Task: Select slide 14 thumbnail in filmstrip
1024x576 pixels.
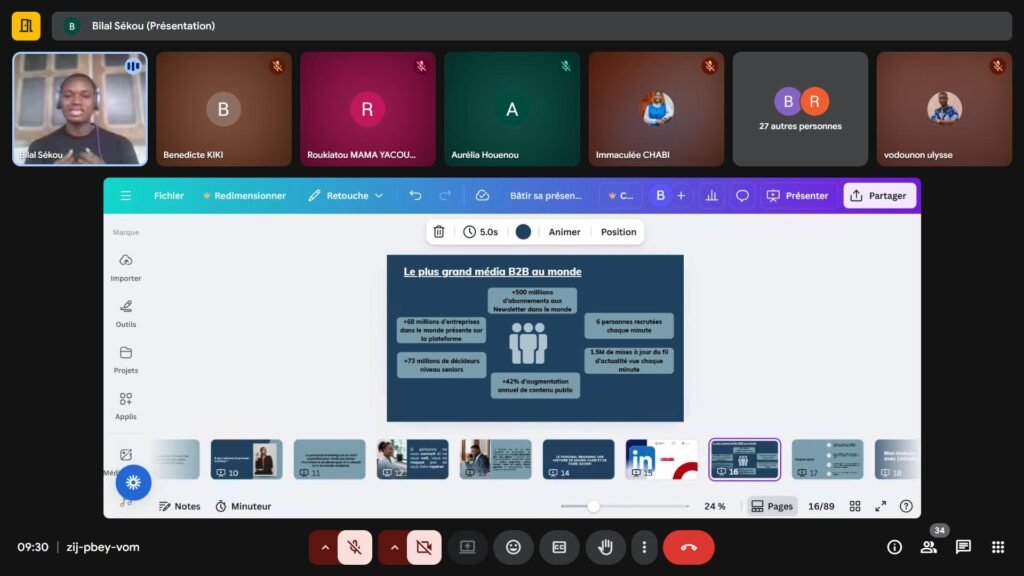Action: (578, 459)
